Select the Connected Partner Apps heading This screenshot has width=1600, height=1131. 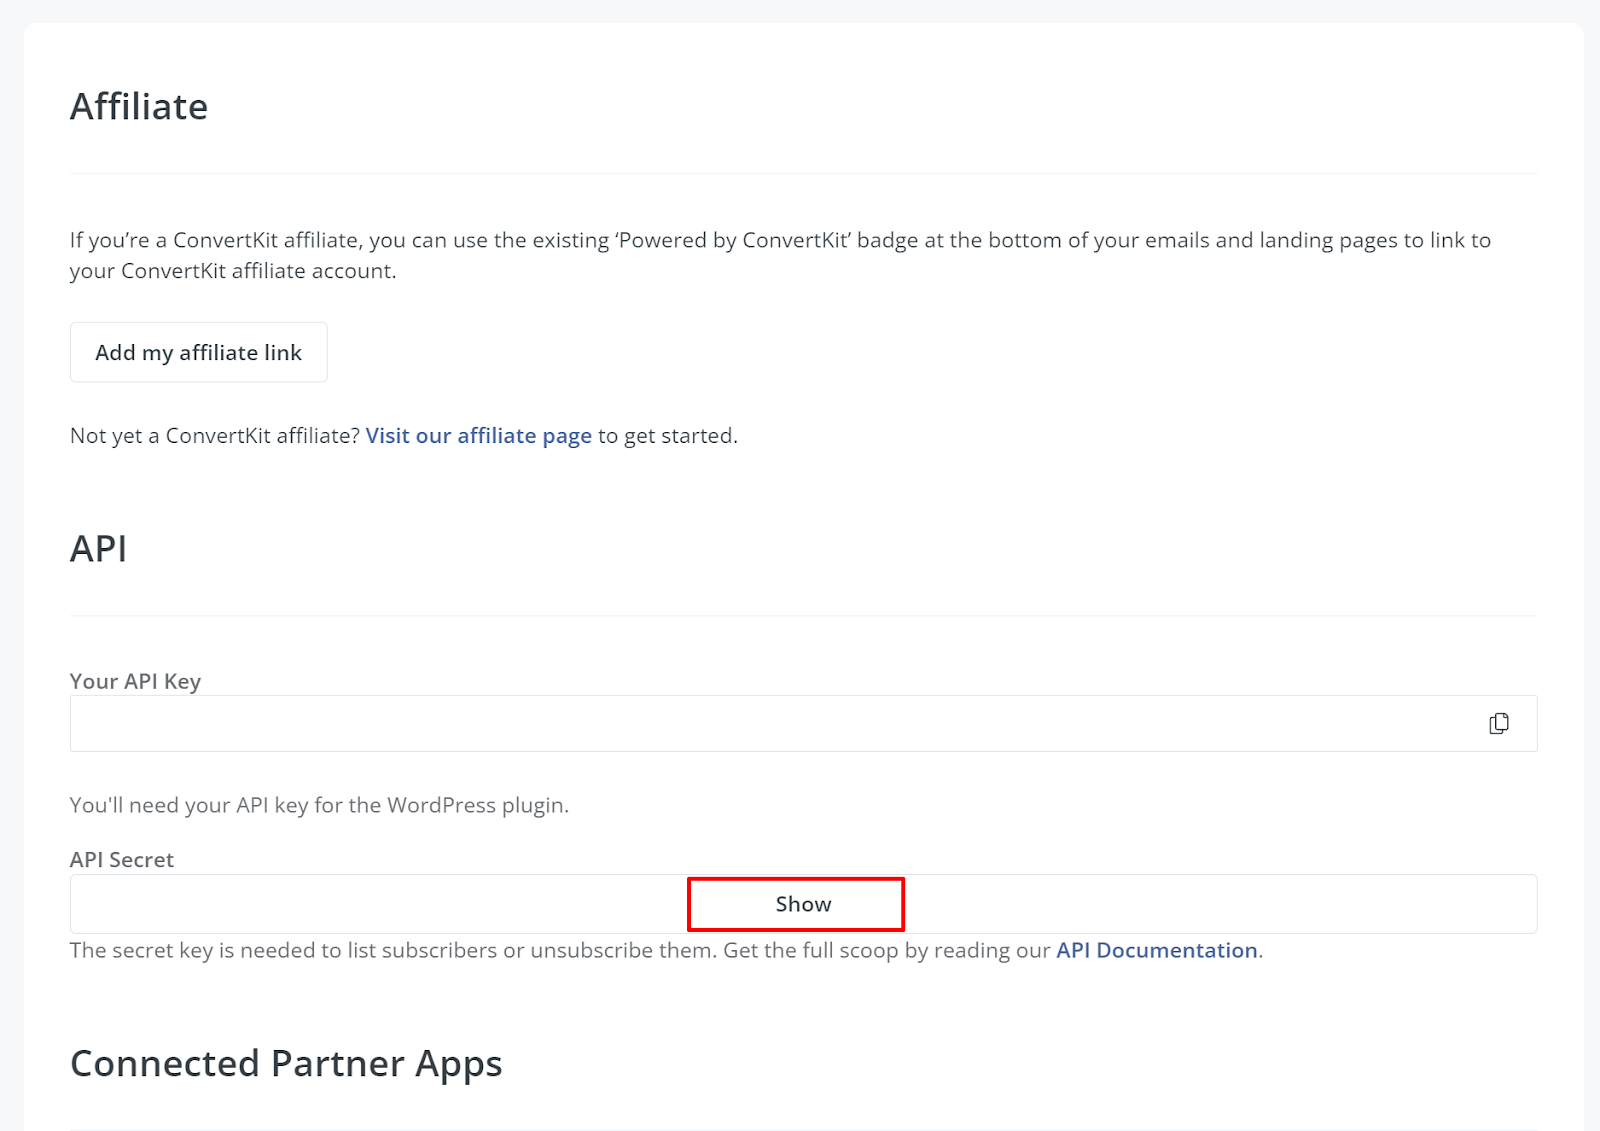click(286, 1065)
